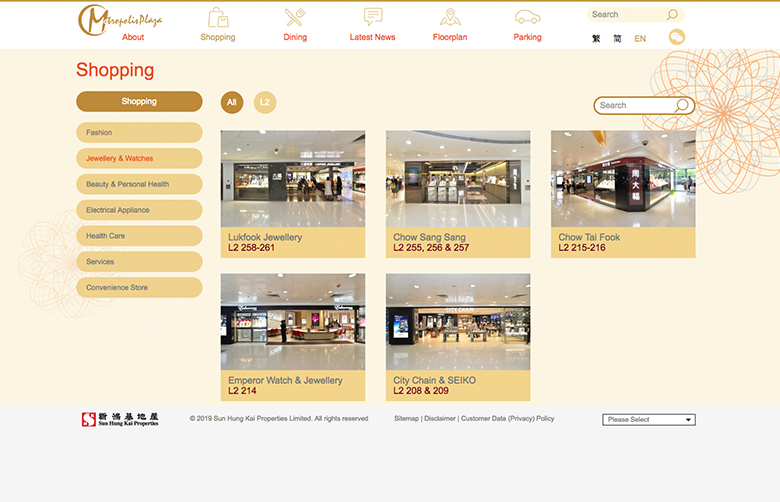Click the shop search magnifier icon
Screen dimensions: 780x502
(x=682, y=105)
